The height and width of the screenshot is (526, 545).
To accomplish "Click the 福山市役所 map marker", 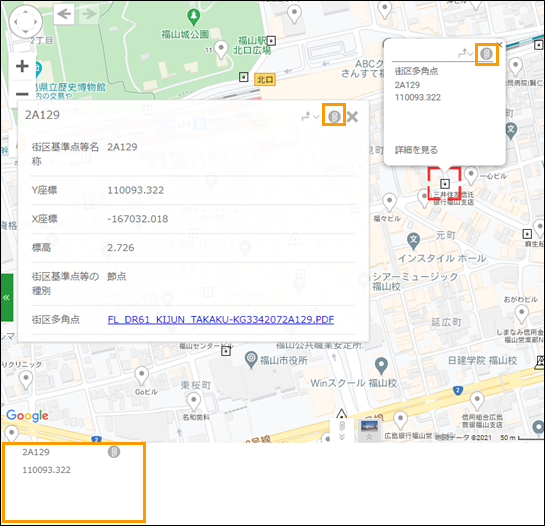I will click(x=251, y=360).
